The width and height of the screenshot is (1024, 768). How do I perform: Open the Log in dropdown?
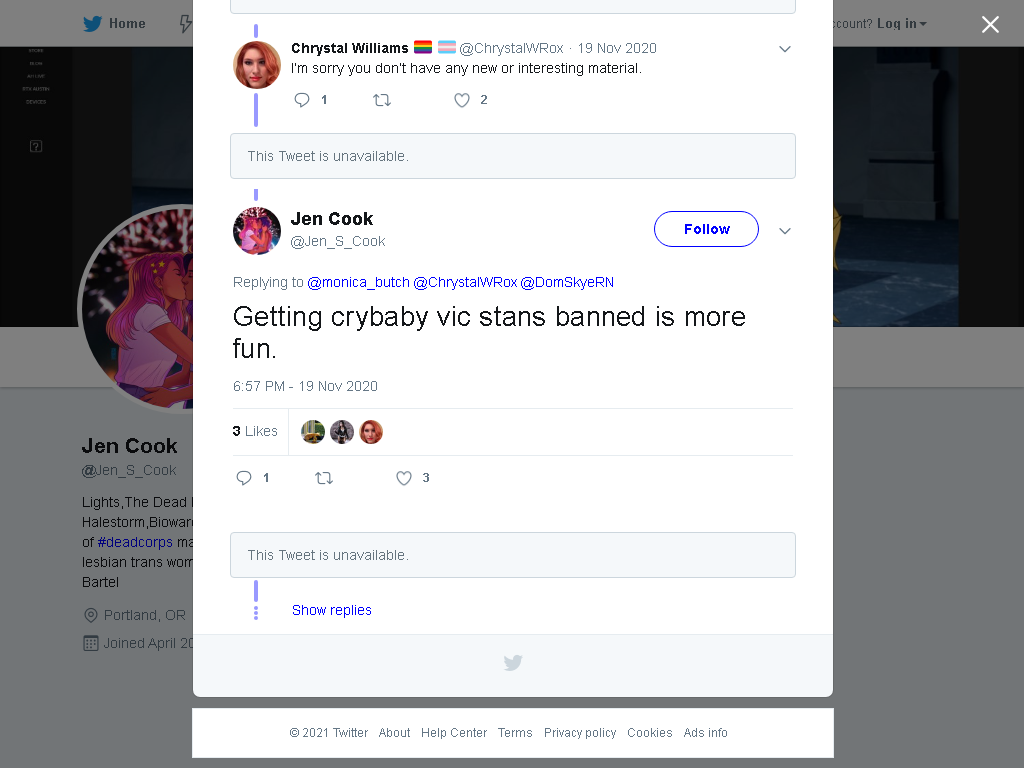901,24
